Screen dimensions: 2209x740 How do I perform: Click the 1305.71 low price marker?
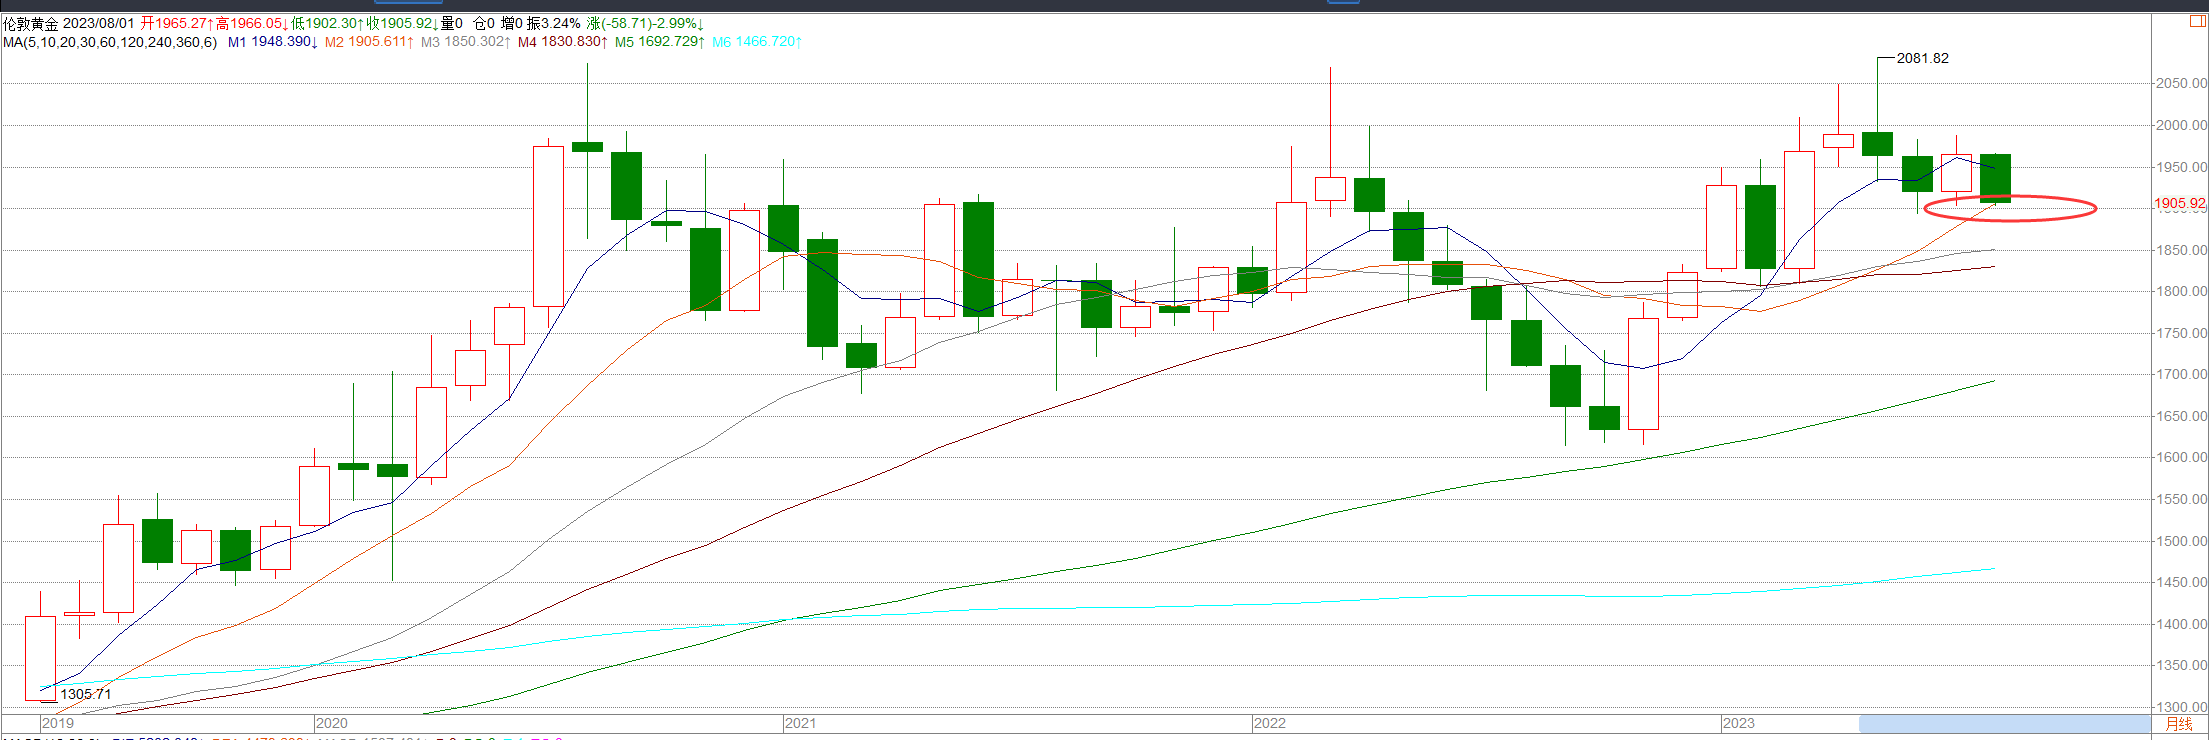point(86,694)
